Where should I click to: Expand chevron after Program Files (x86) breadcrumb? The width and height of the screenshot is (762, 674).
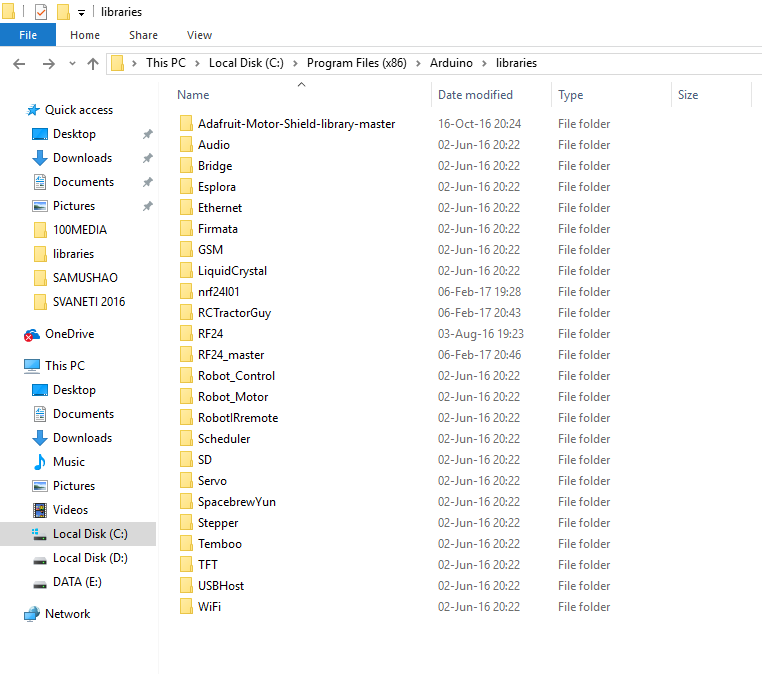point(418,64)
